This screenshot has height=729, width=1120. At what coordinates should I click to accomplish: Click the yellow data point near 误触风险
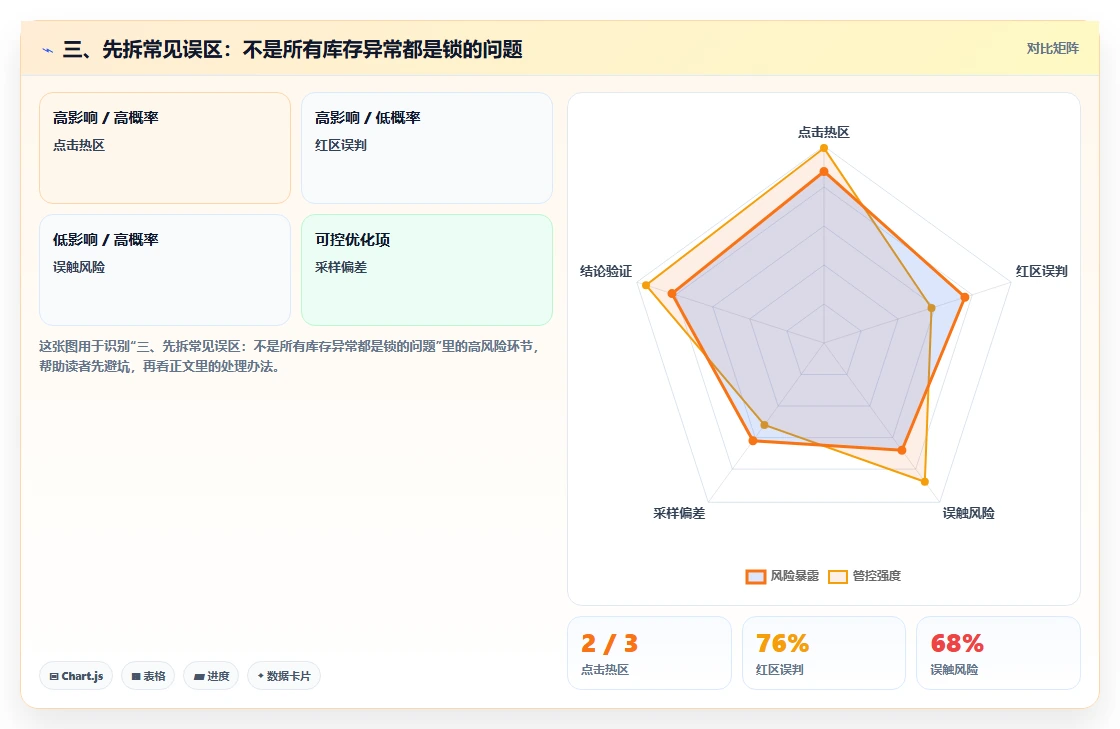pos(925,482)
